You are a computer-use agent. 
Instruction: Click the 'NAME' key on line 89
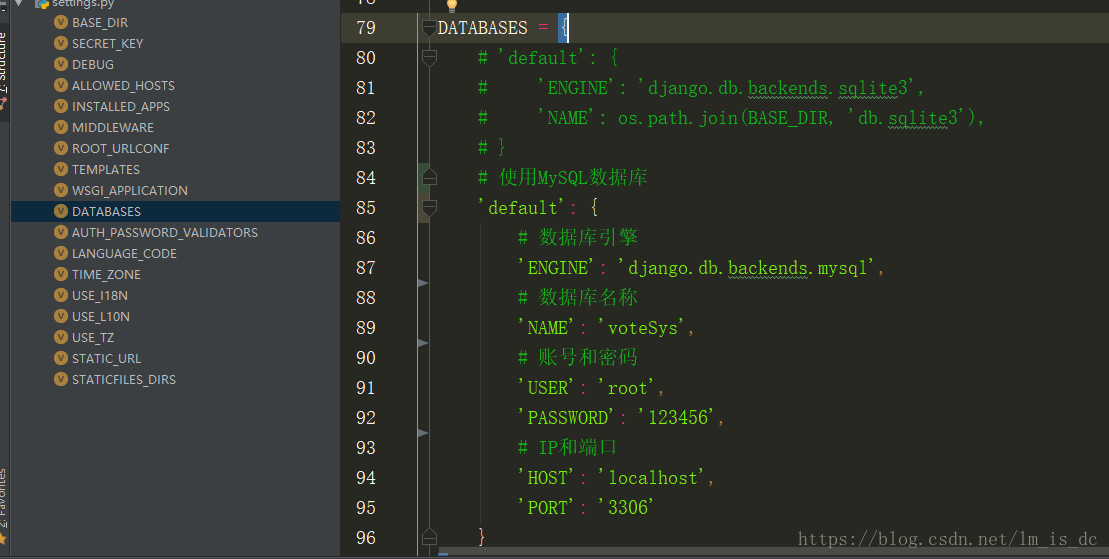click(x=547, y=328)
